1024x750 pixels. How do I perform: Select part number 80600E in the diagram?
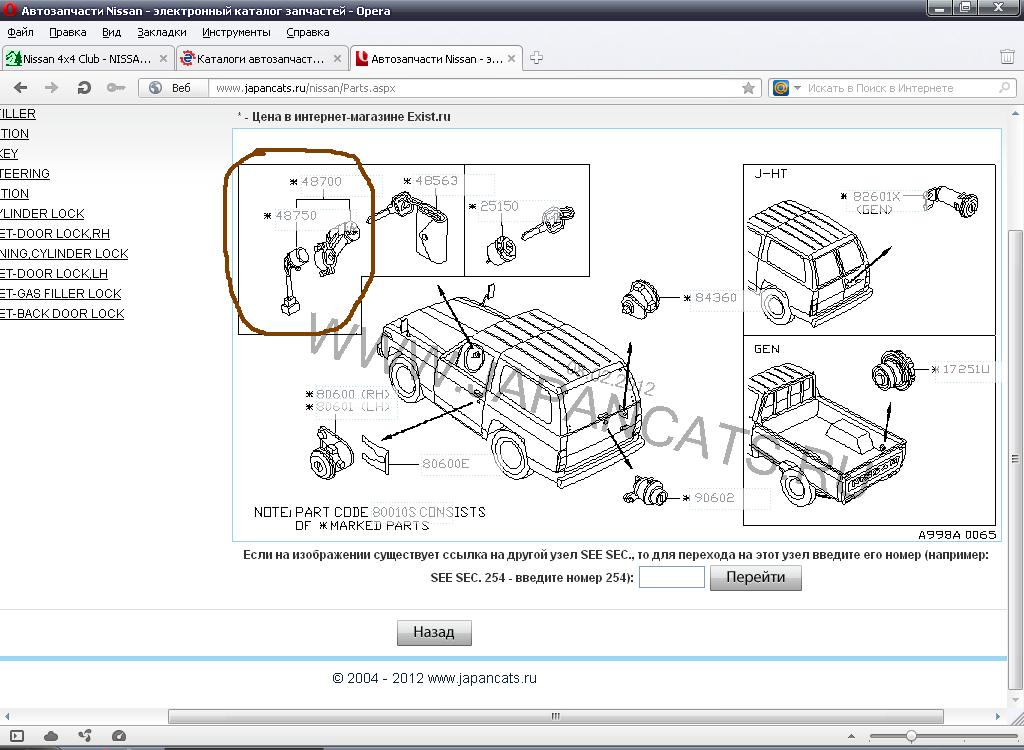click(x=445, y=464)
